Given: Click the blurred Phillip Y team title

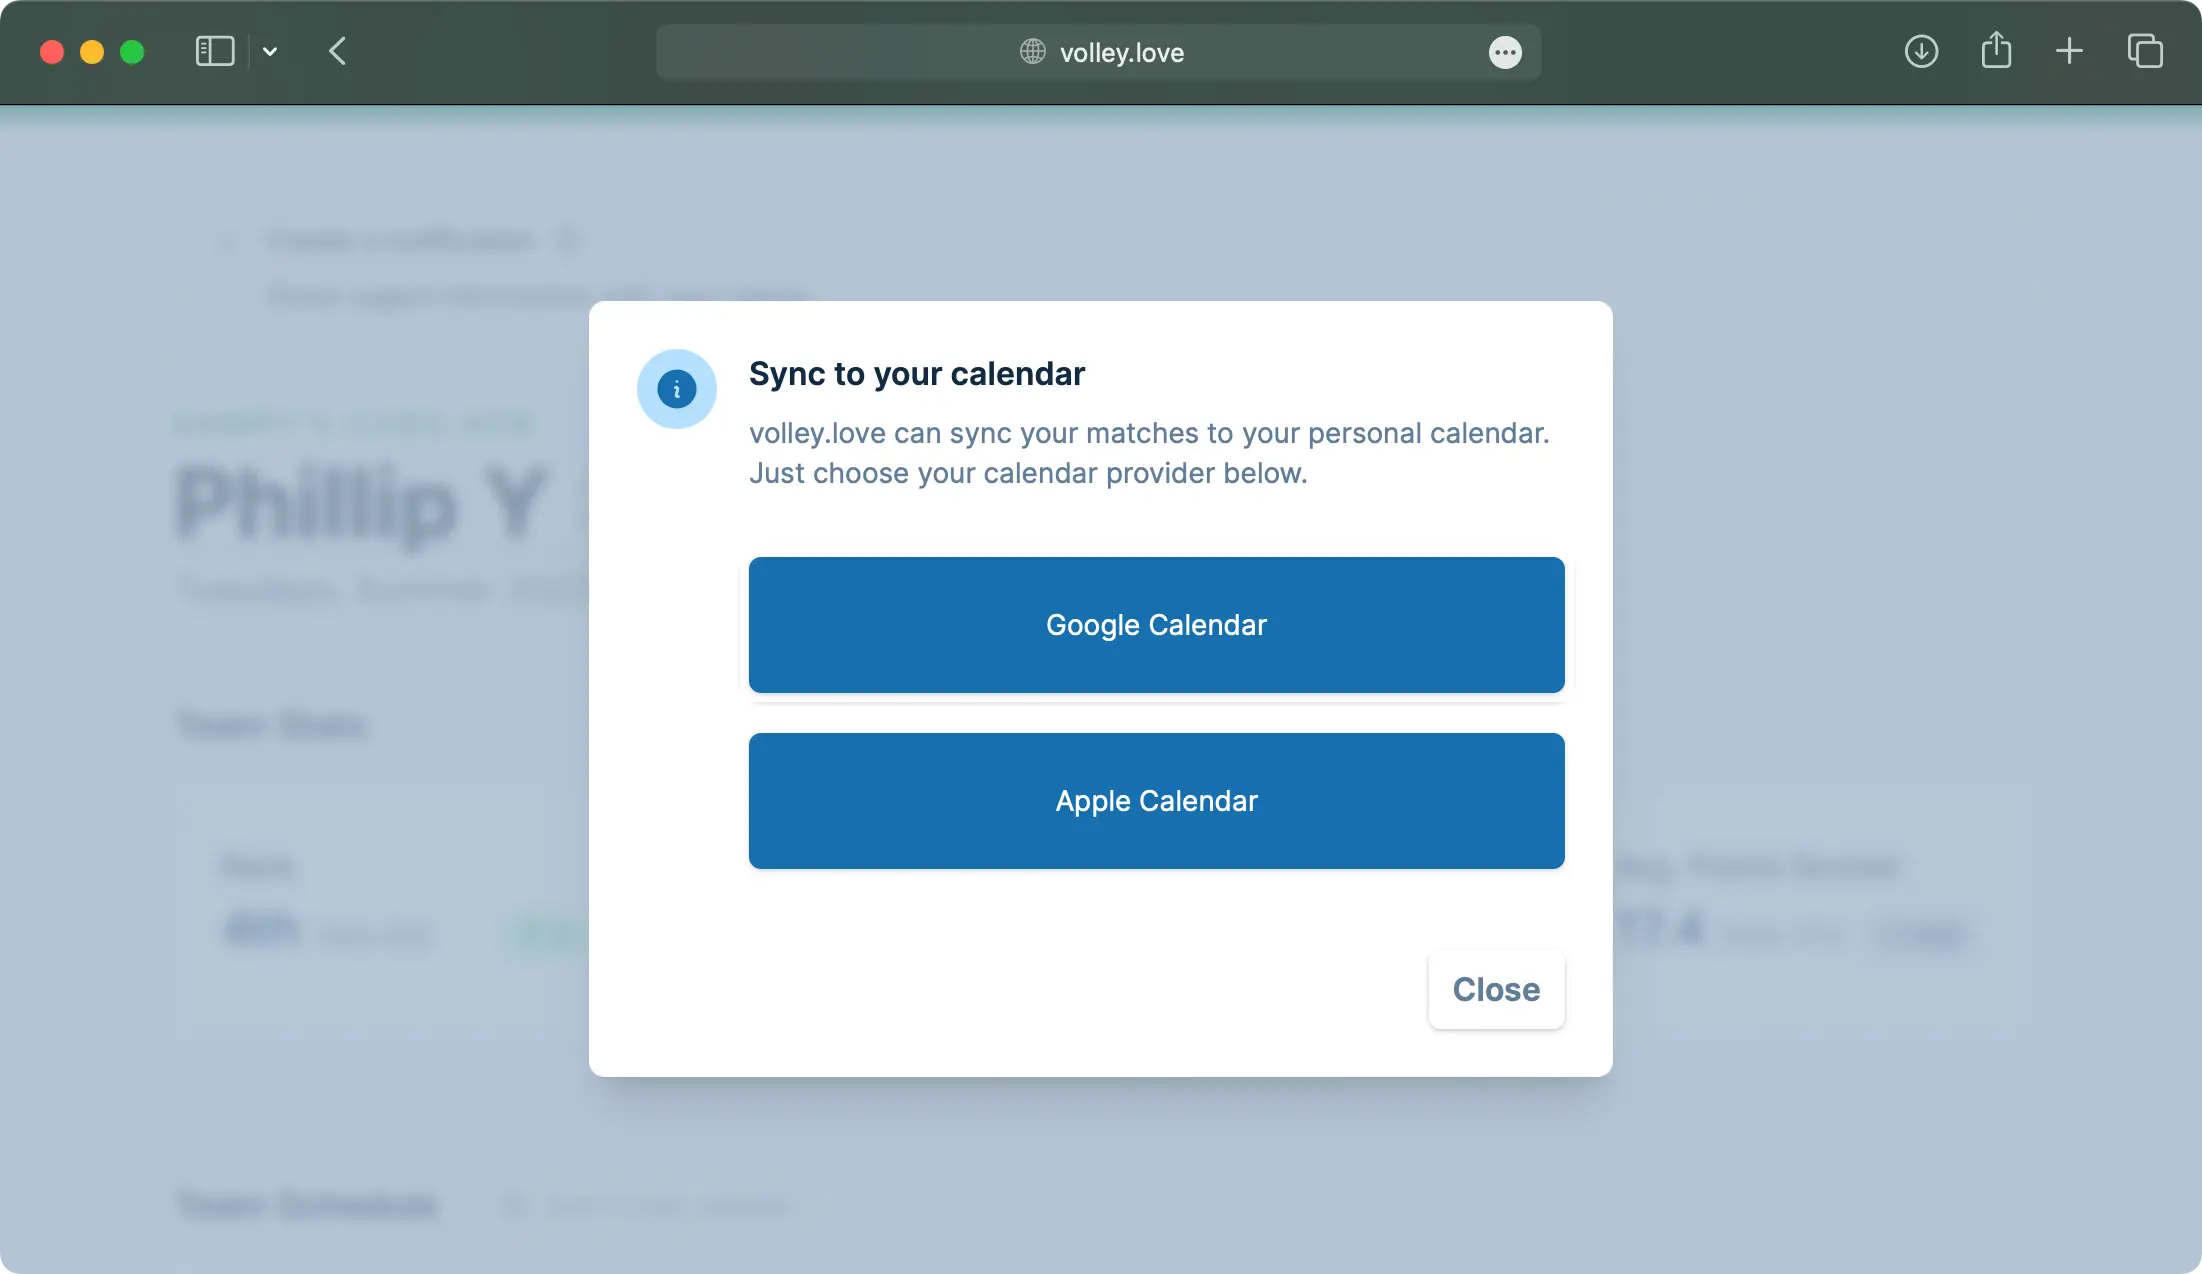Looking at the screenshot, I should point(361,504).
